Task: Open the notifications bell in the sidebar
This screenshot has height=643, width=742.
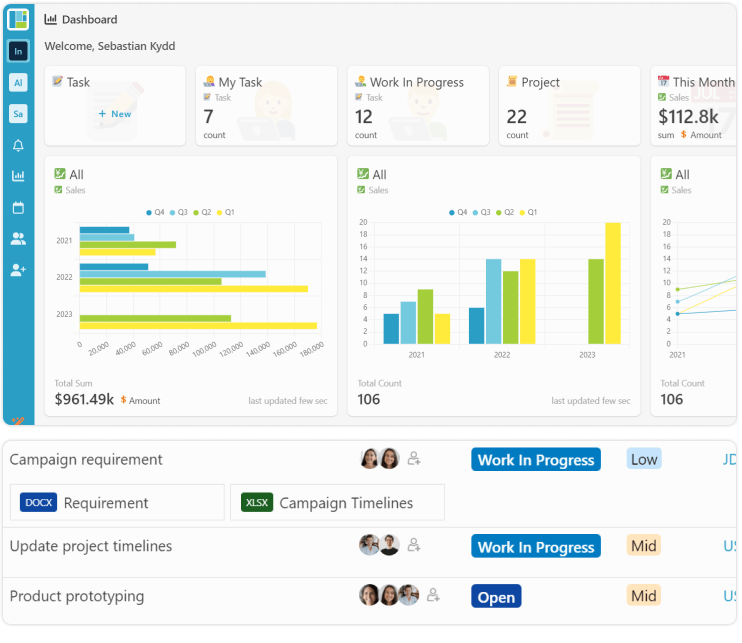Action: click(x=18, y=146)
